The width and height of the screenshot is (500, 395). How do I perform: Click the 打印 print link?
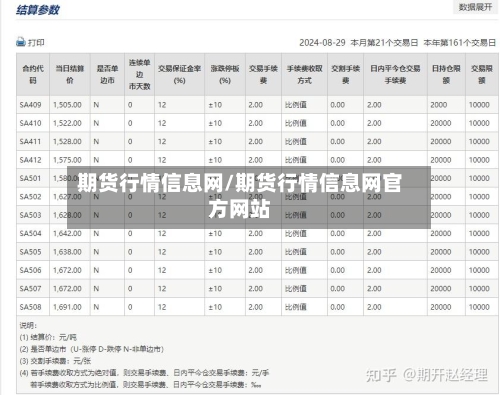click(x=36, y=43)
